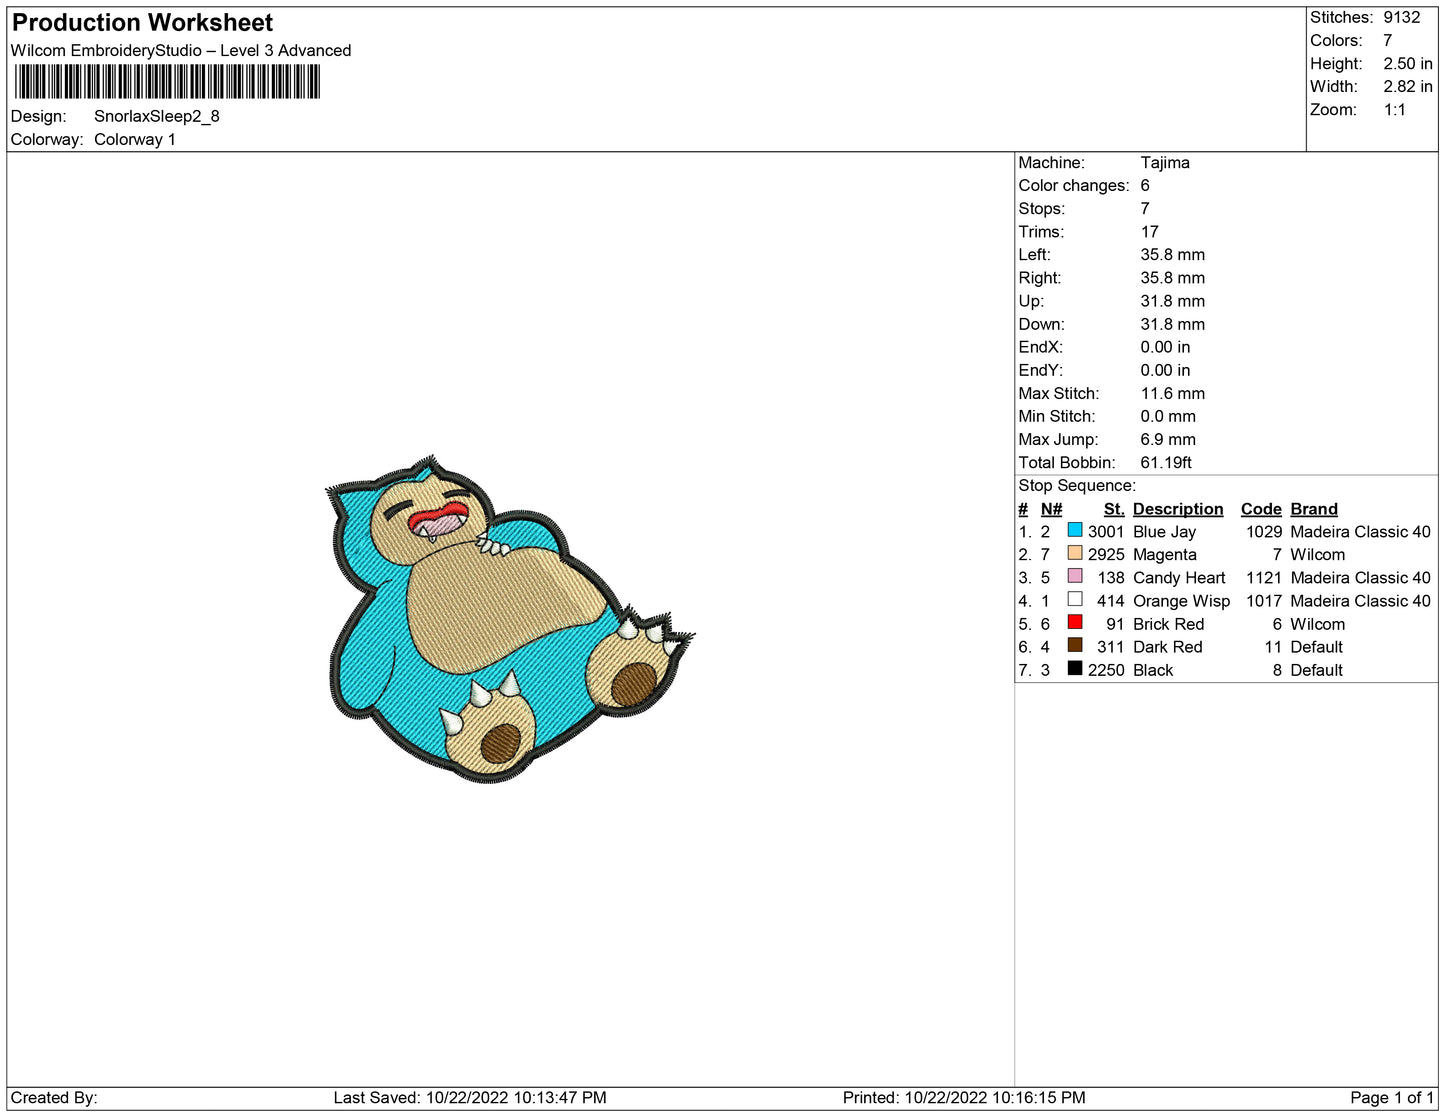Click the barcode below the worksheet title
Image resolution: width=1445 pixels, height=1112 pixels.
tap(167, 82)
